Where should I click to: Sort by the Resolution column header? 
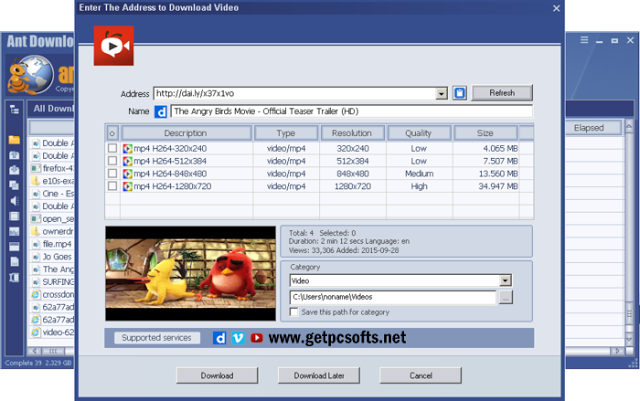[x=352, y=133]
